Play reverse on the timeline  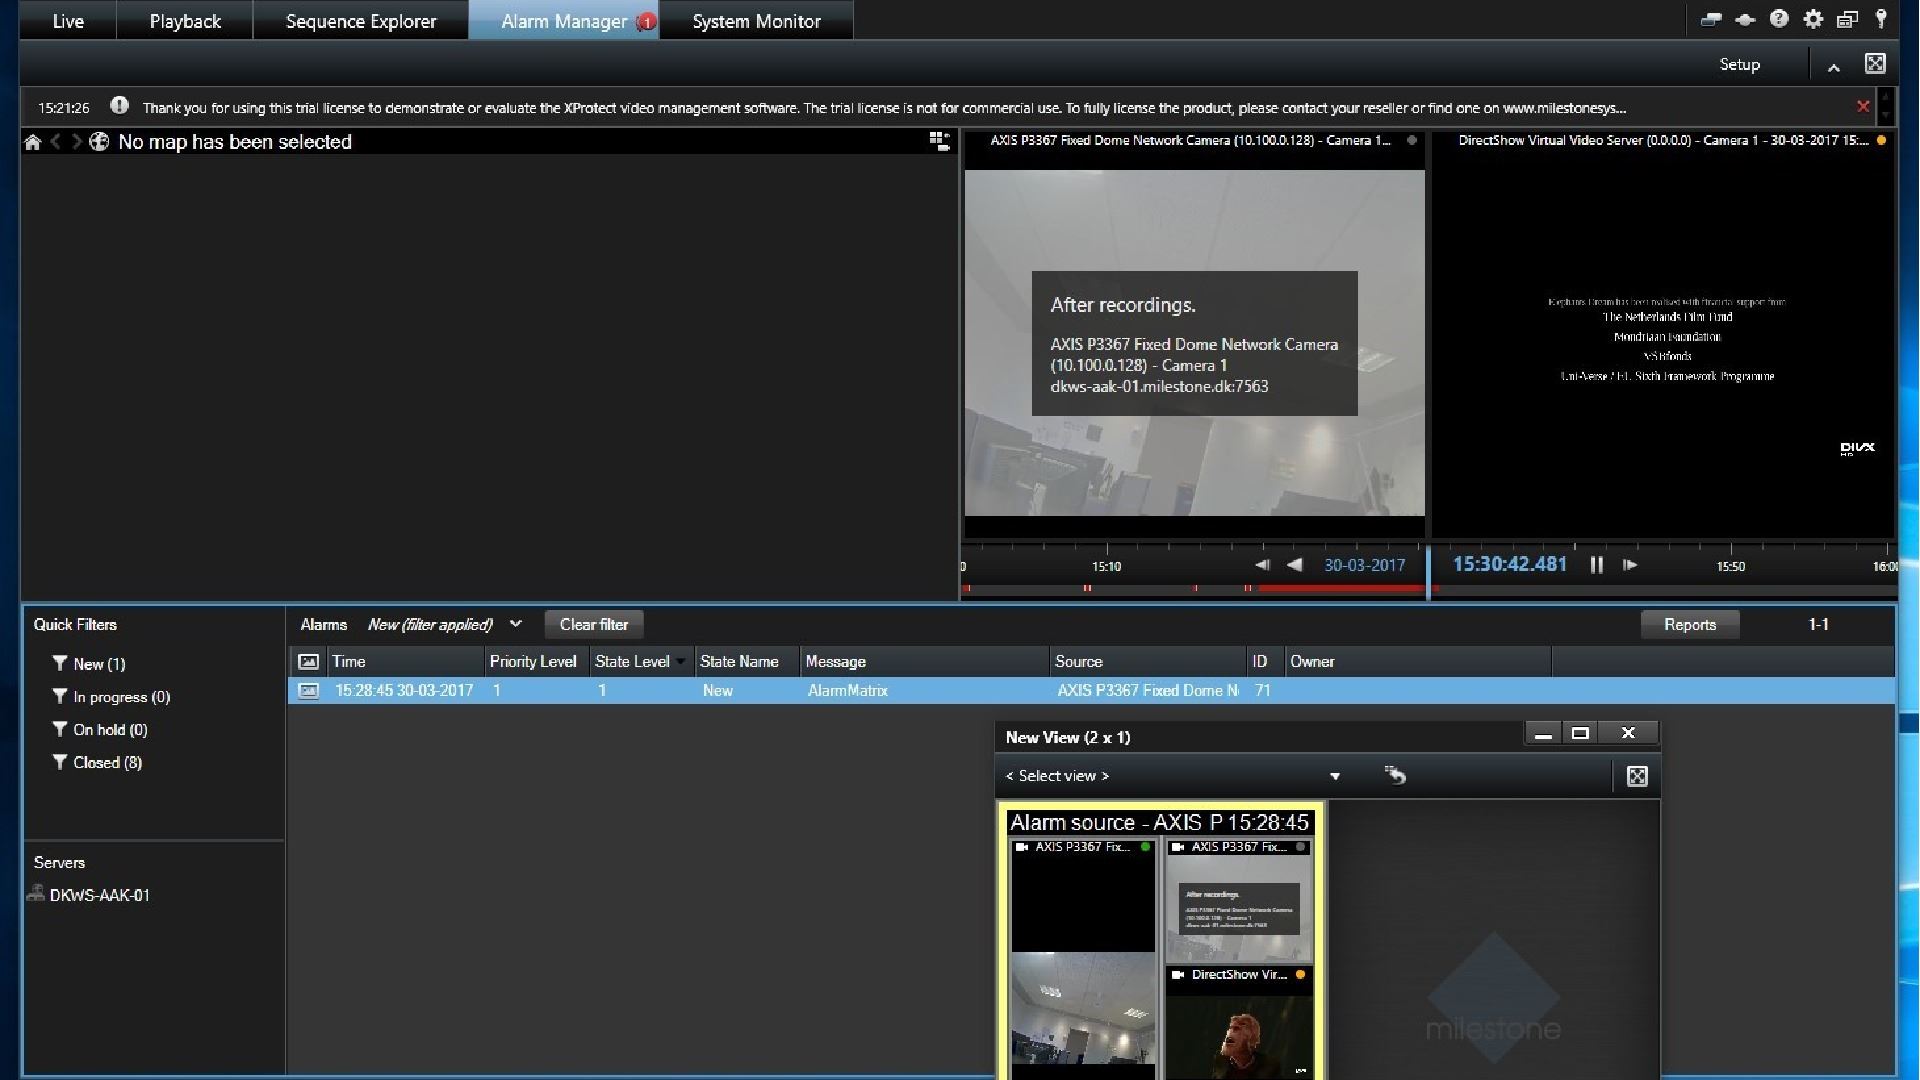coord(1294,565)
